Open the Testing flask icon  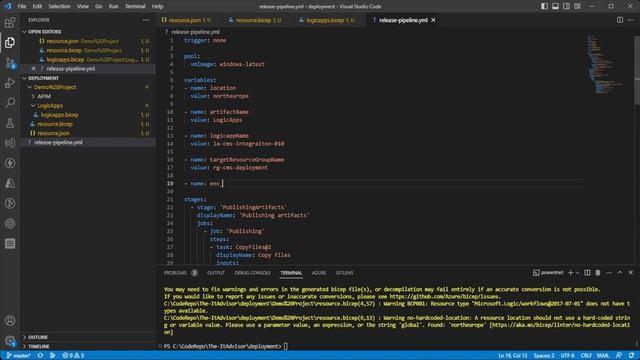tap(10, 123)
